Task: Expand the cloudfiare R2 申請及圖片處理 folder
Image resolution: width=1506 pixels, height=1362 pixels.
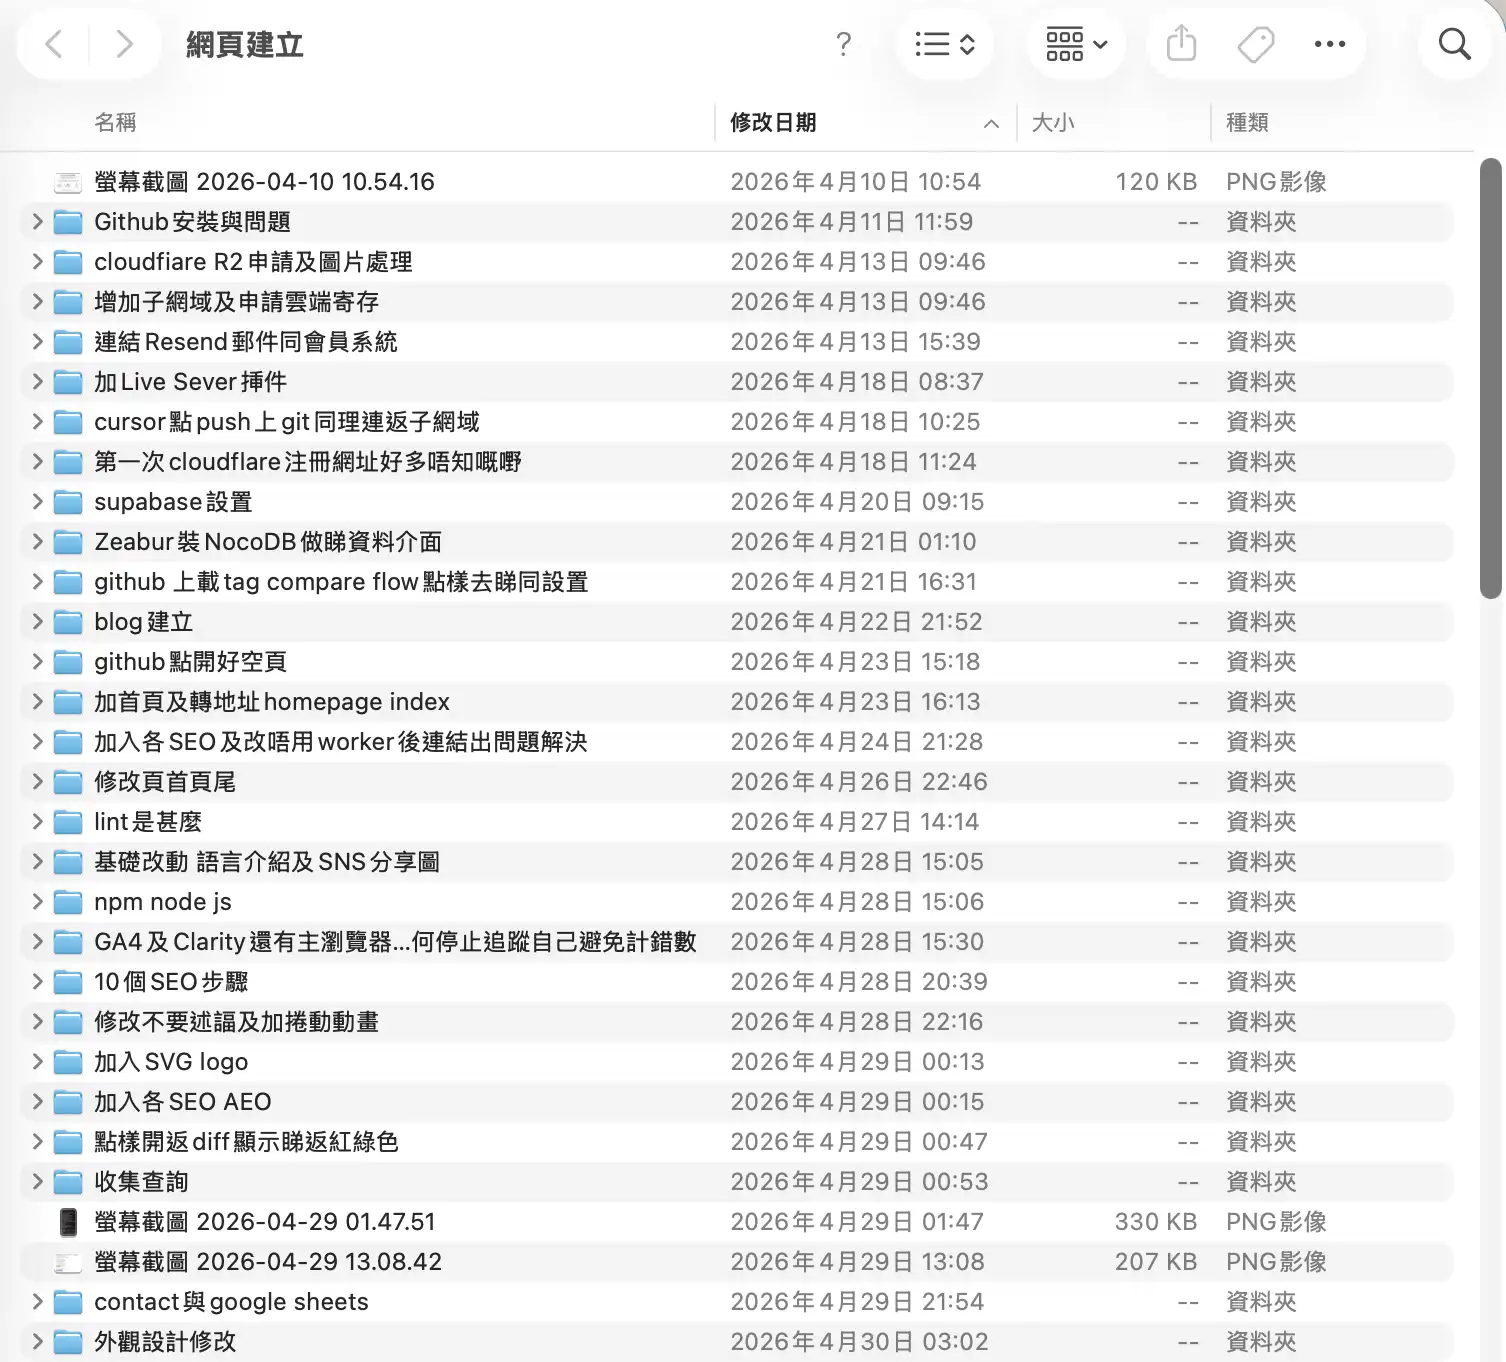Action: tap(37, 261)
